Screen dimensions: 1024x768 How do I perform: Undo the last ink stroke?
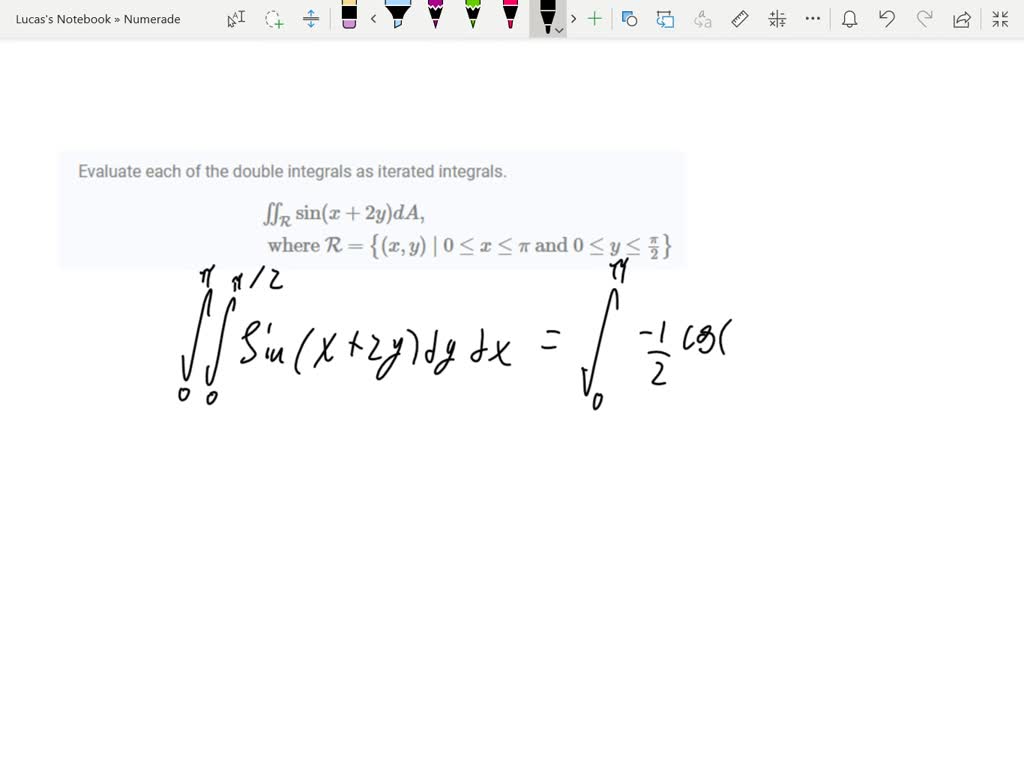click(x=886, y=18)
